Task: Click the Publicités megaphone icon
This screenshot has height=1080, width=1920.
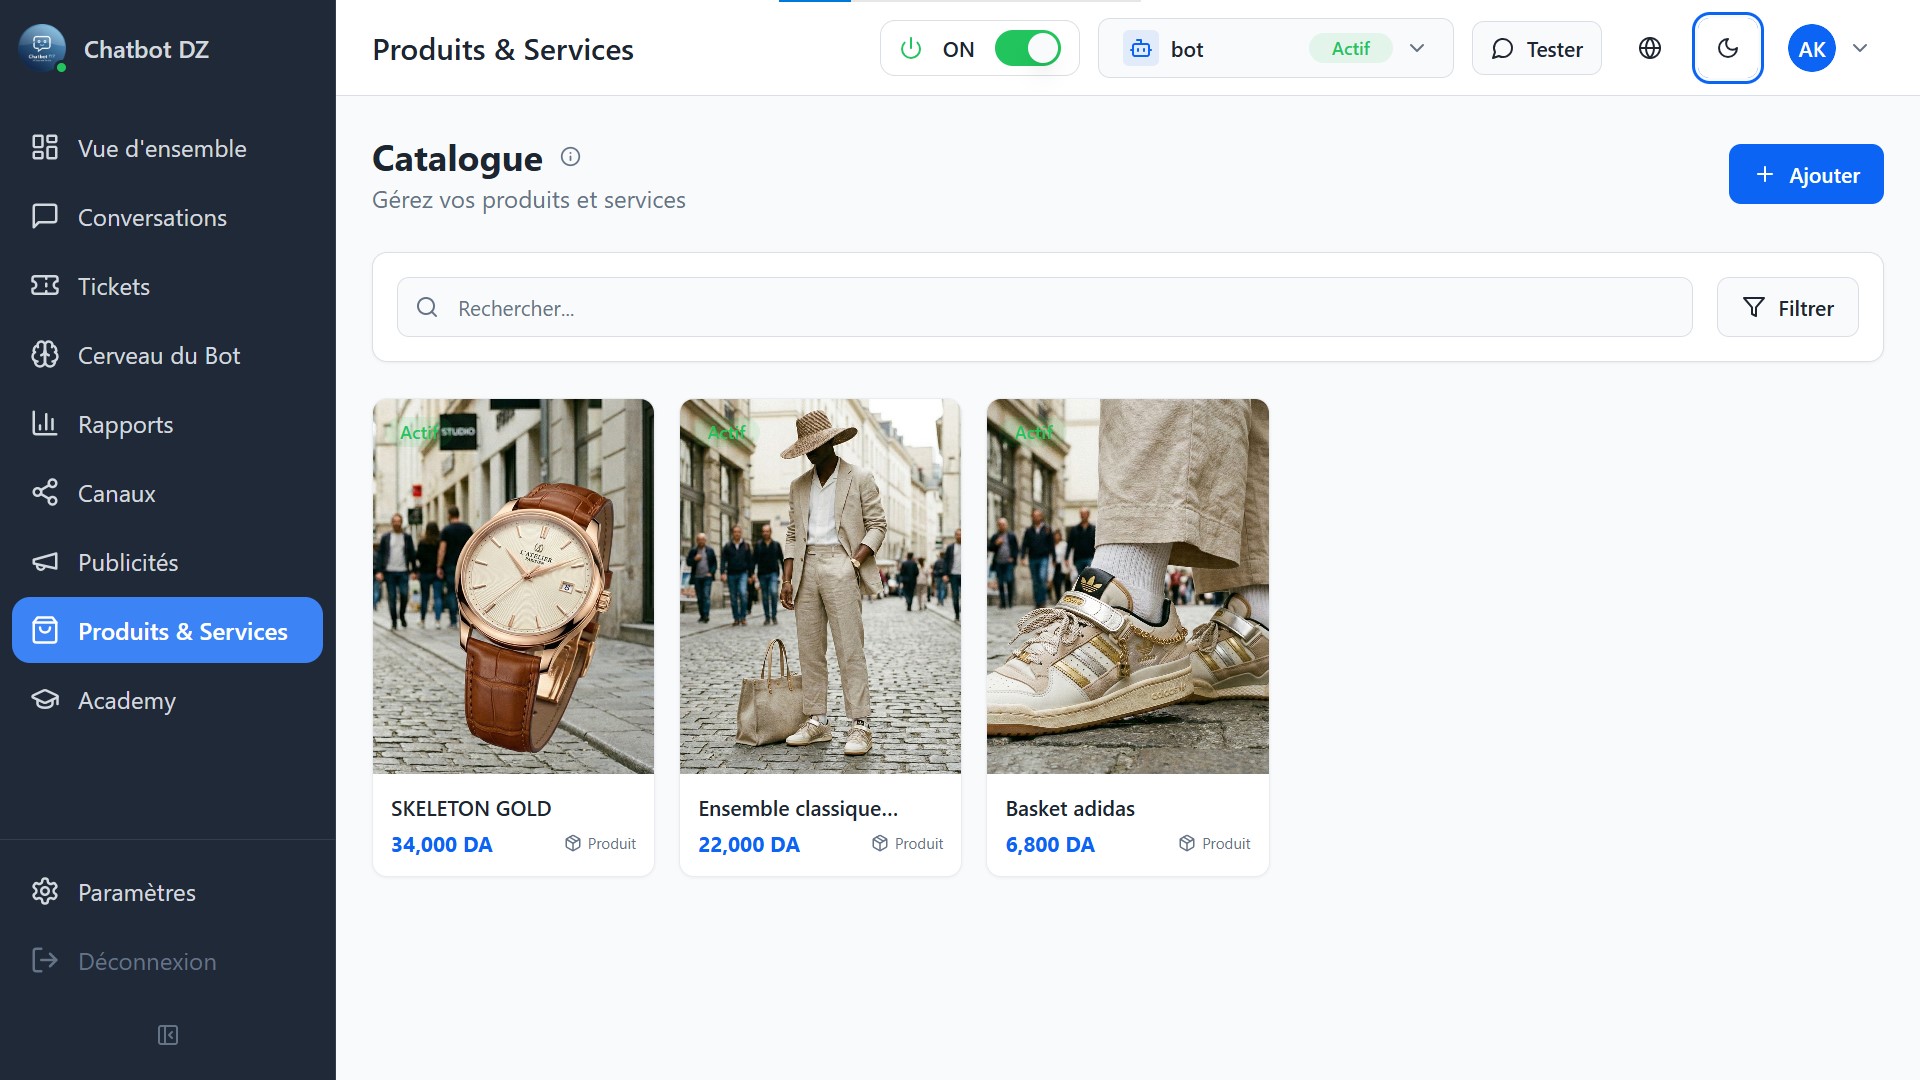Action: (45, 562)
